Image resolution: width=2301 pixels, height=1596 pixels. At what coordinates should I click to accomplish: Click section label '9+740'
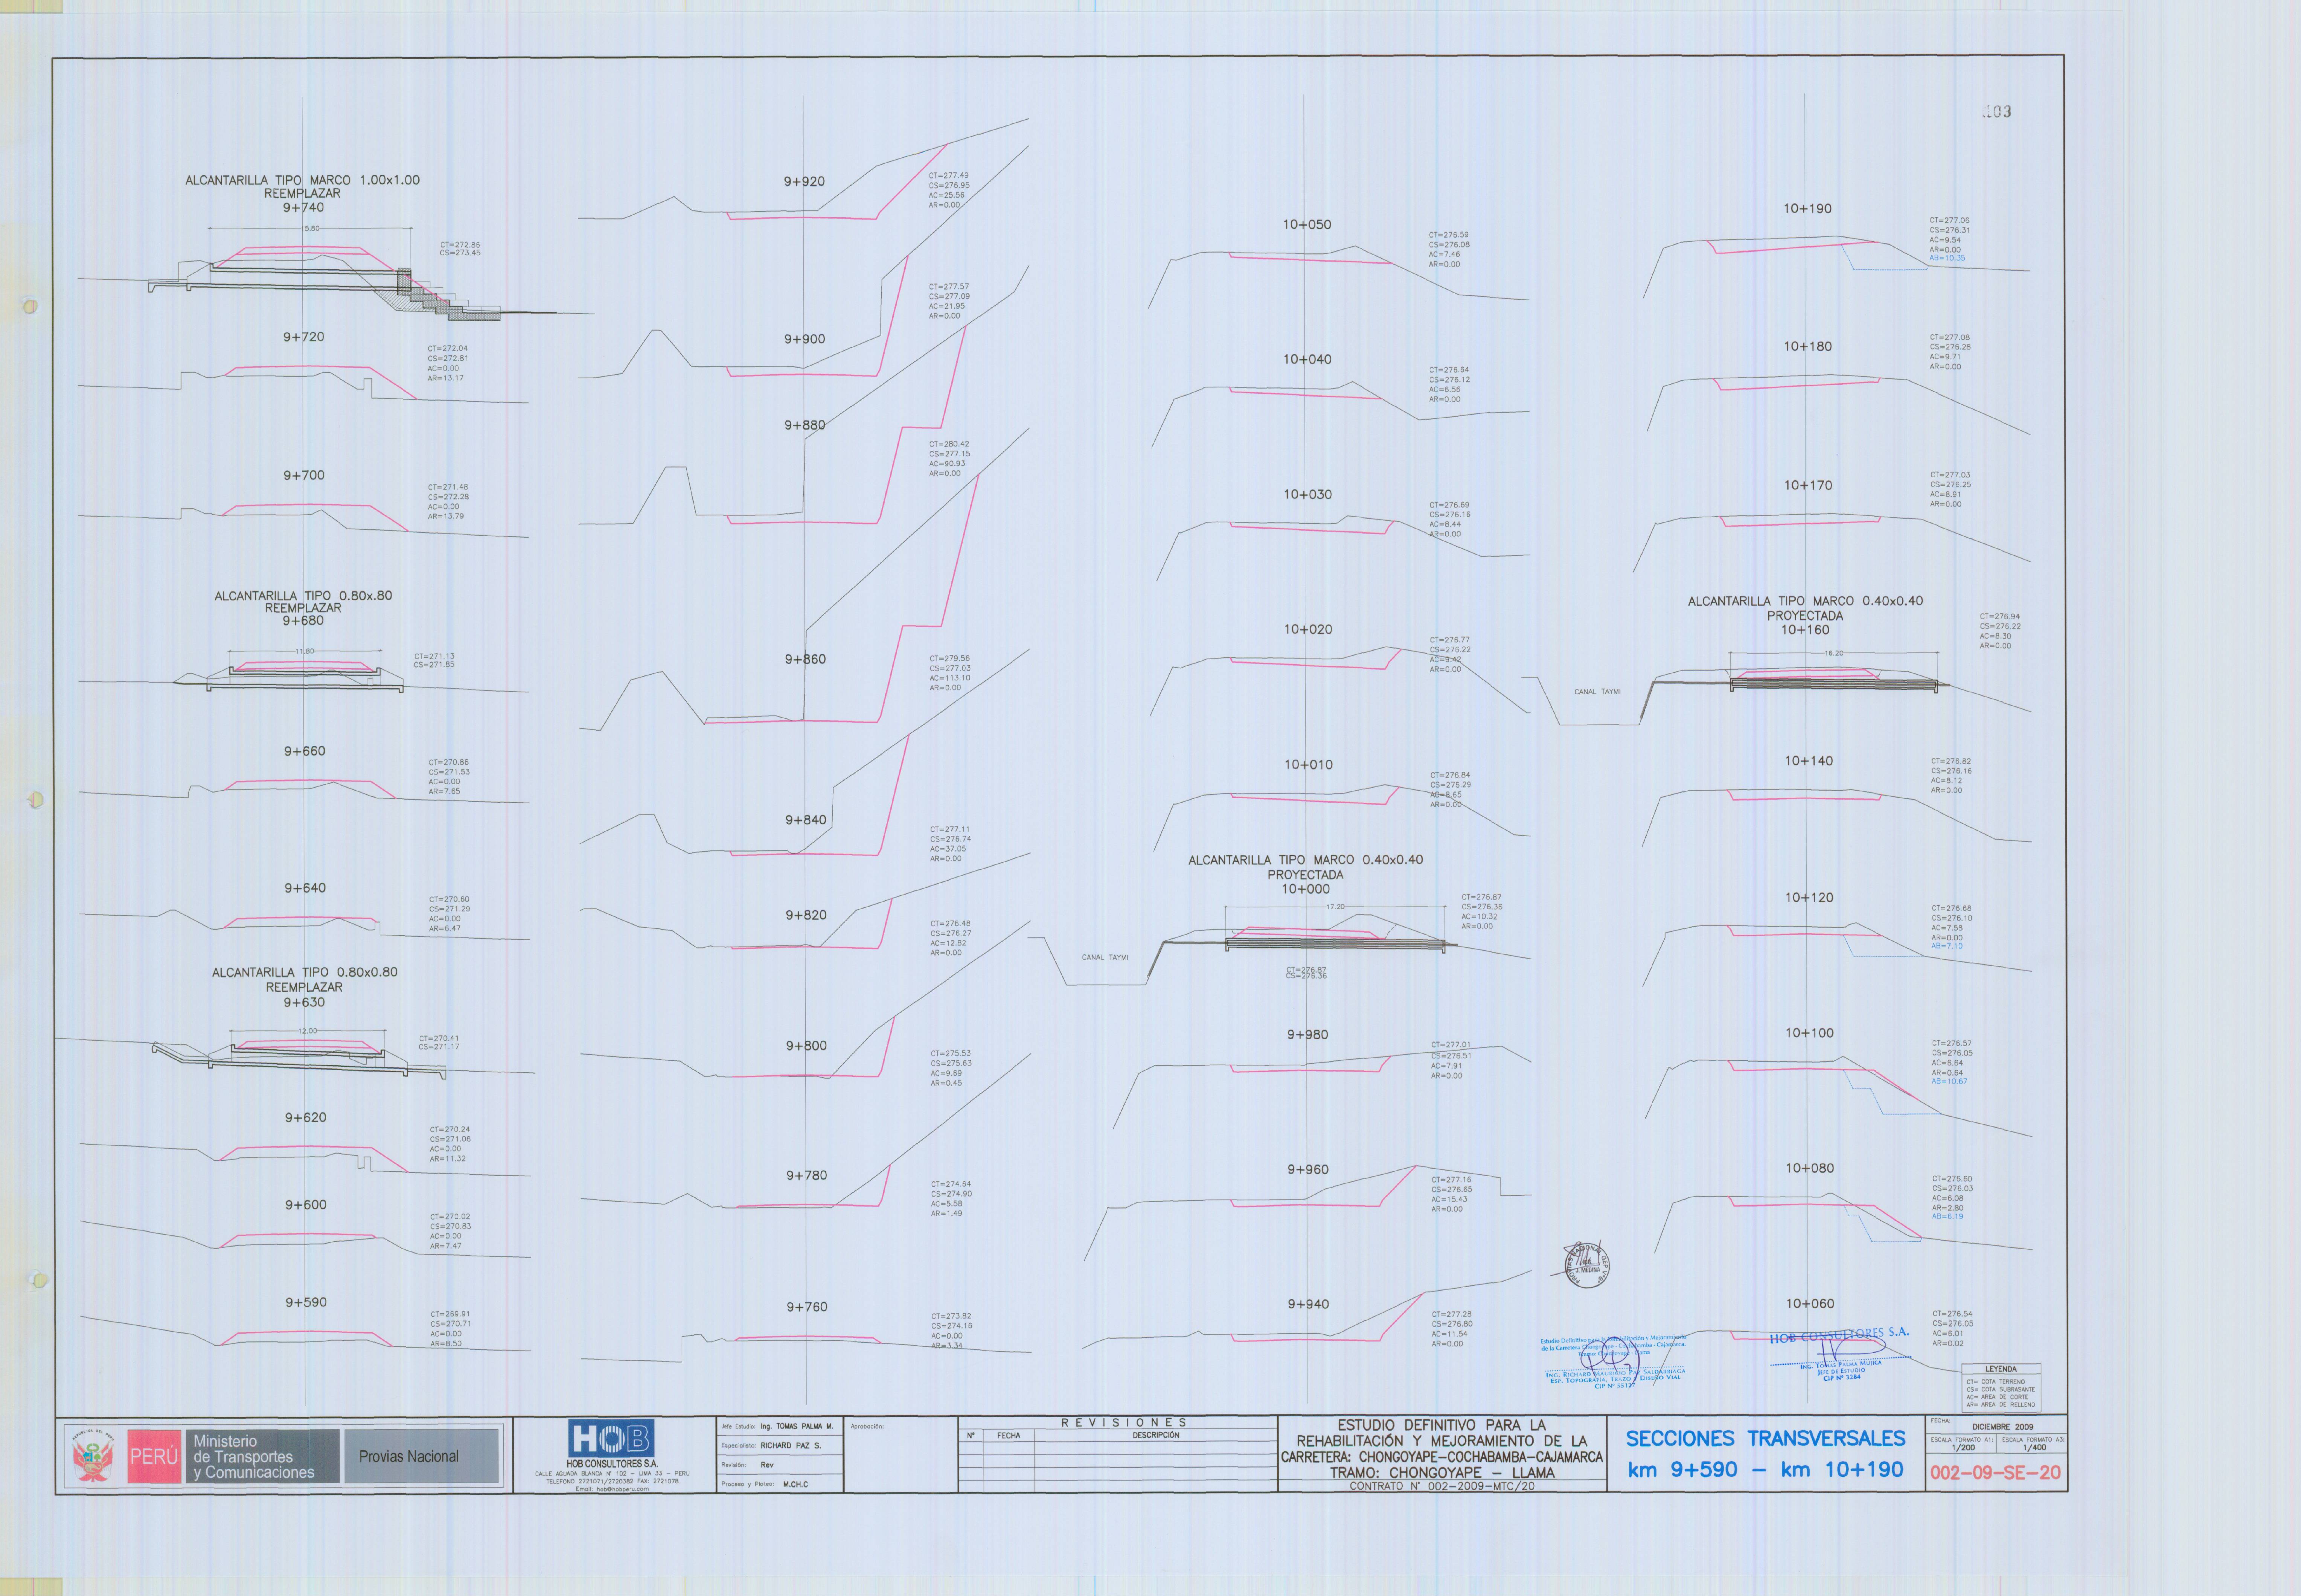click(303, 208)
